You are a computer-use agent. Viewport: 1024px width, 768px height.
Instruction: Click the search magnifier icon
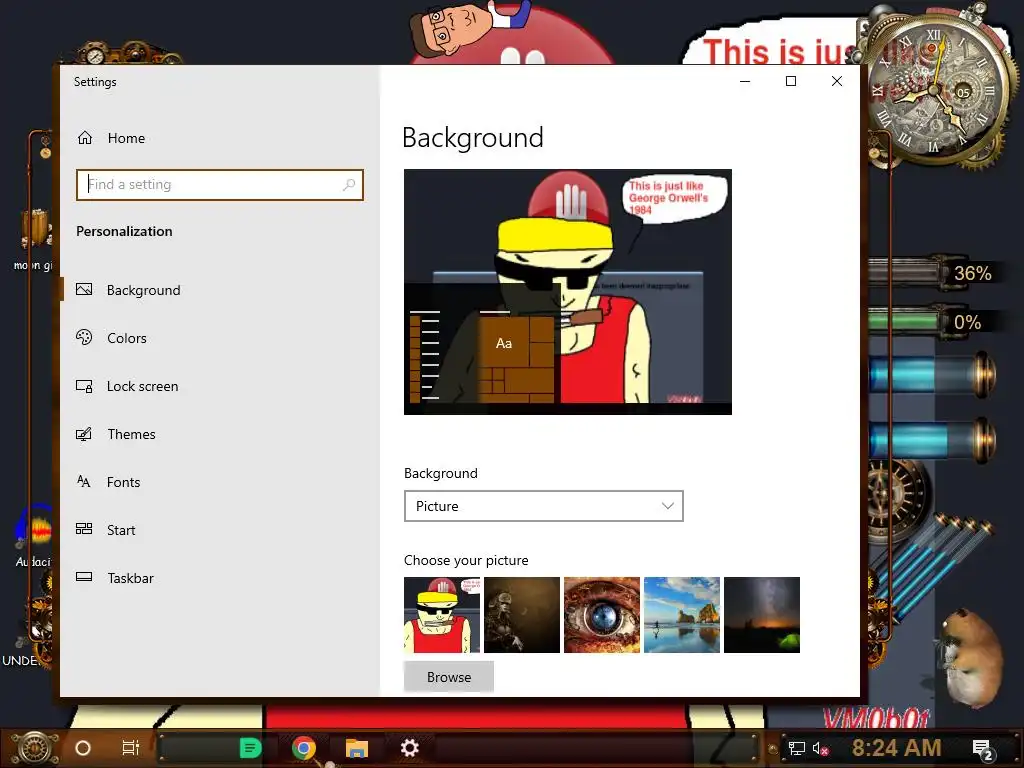click(x=349, y=185)
